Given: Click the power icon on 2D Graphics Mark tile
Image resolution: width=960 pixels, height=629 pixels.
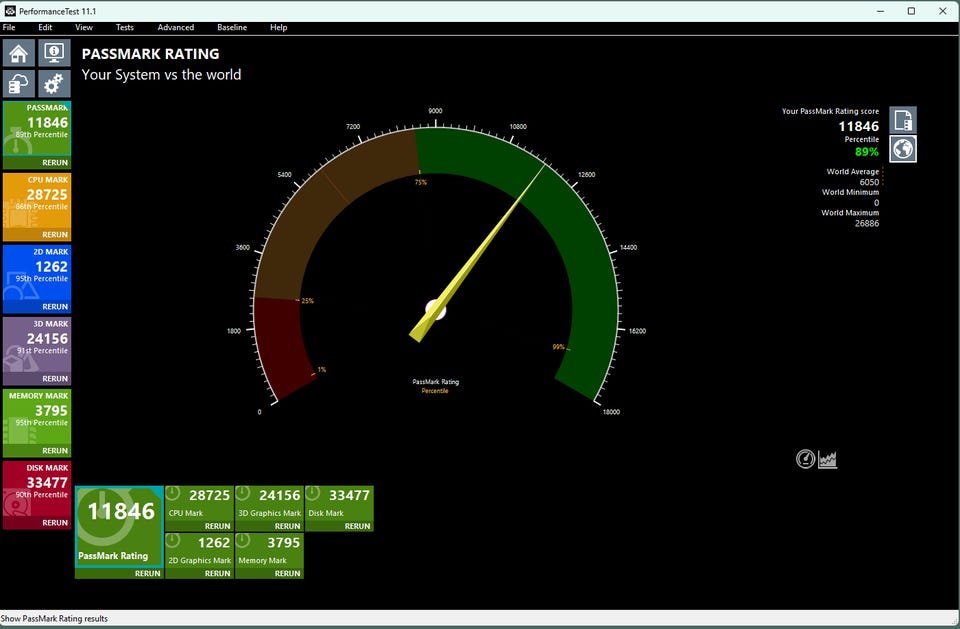Looking at the screenshot, I should pyautogui.click(x=173, y=540).
